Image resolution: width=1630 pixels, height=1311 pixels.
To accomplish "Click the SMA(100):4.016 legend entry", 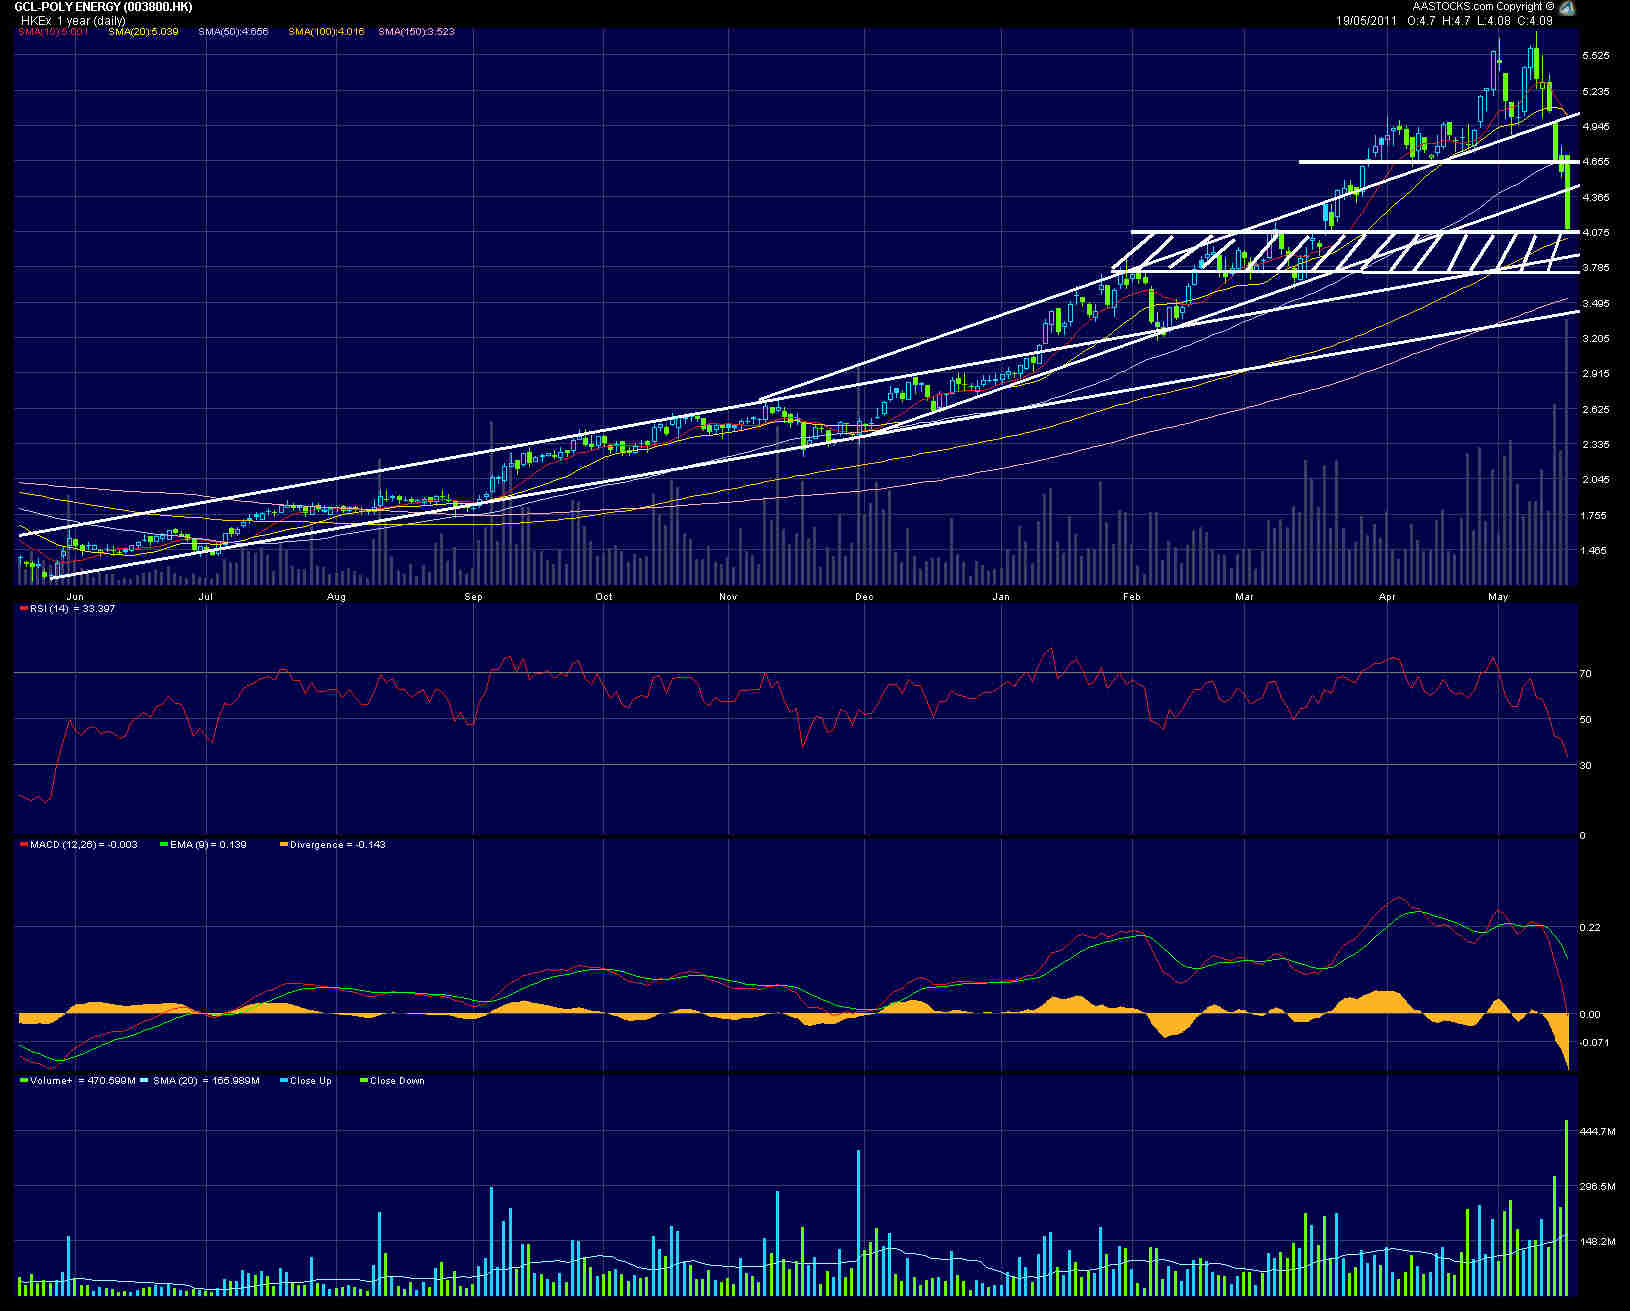I will [x=326, y=32].
